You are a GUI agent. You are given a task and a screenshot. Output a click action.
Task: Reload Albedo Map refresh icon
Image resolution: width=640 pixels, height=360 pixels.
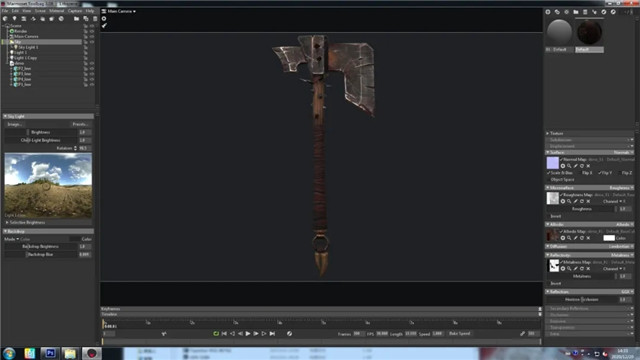[x=582, y=238]
